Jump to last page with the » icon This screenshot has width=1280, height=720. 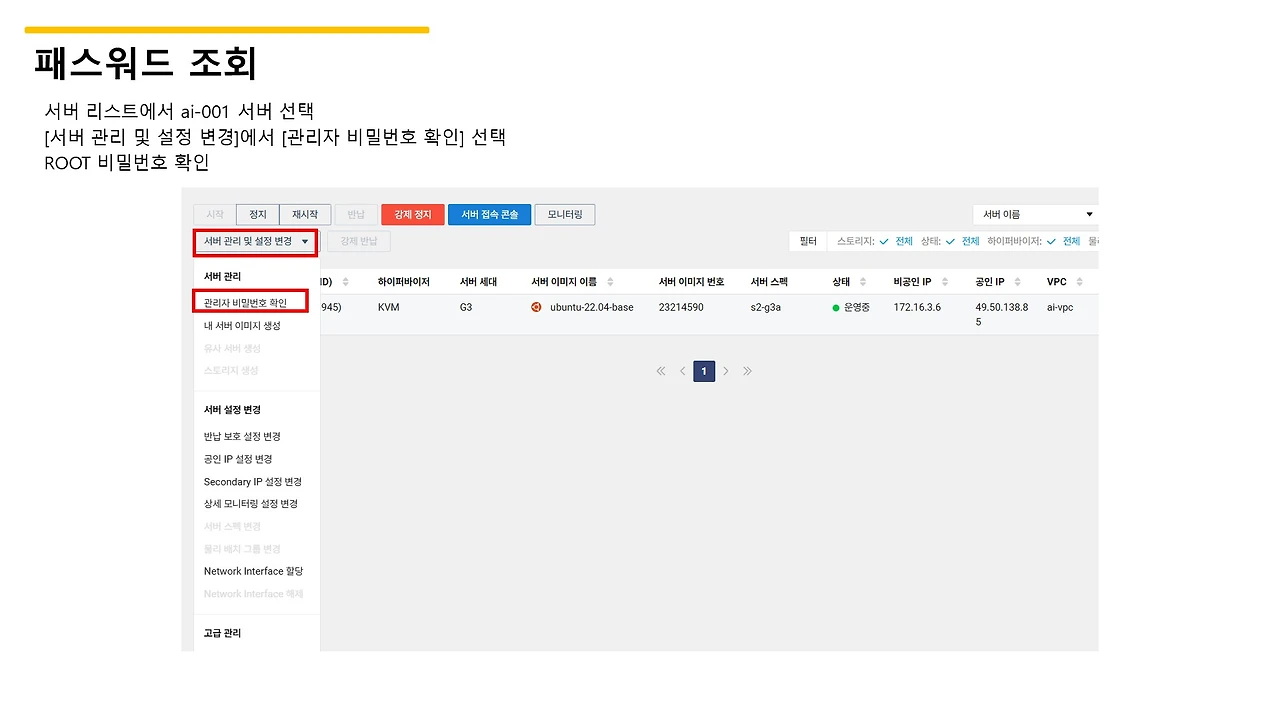tap(747, 371)
